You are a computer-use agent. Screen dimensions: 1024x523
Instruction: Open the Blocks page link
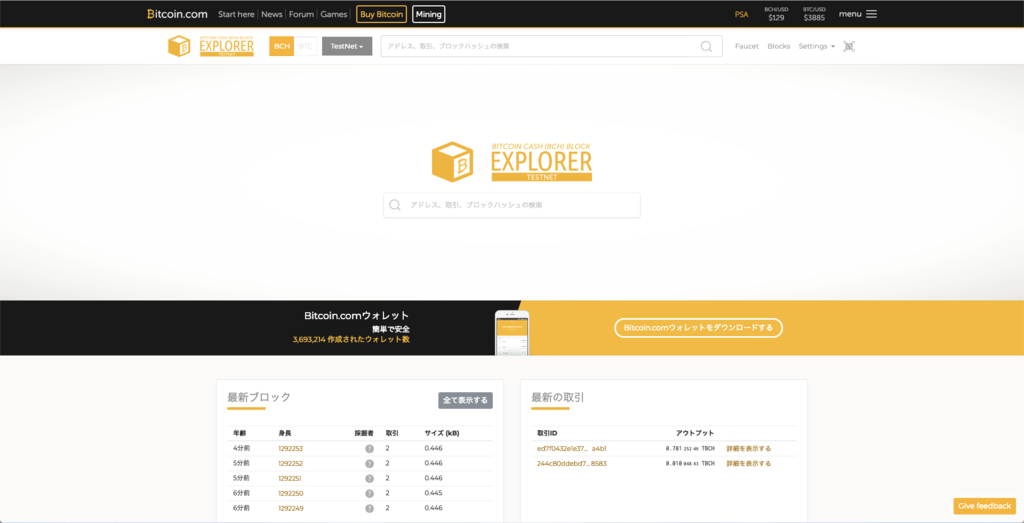(778, 46)
